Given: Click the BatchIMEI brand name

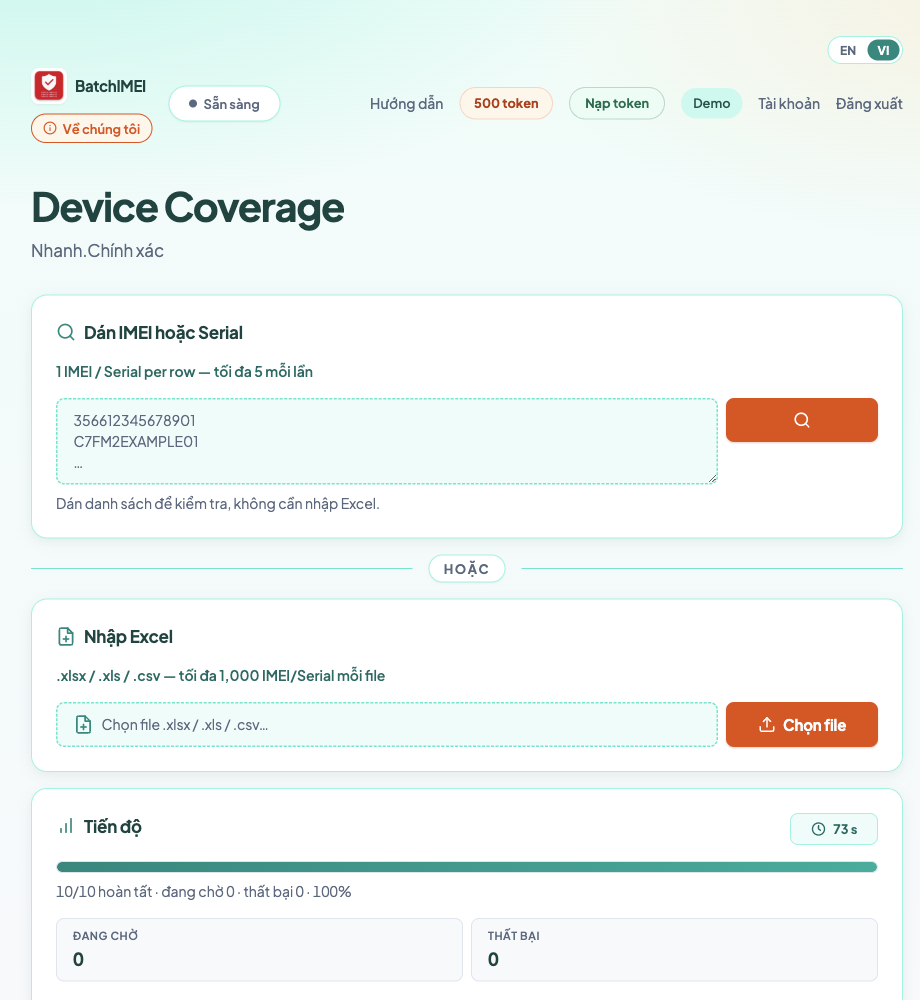Looking at the screenshot, I should pos(110,86).
